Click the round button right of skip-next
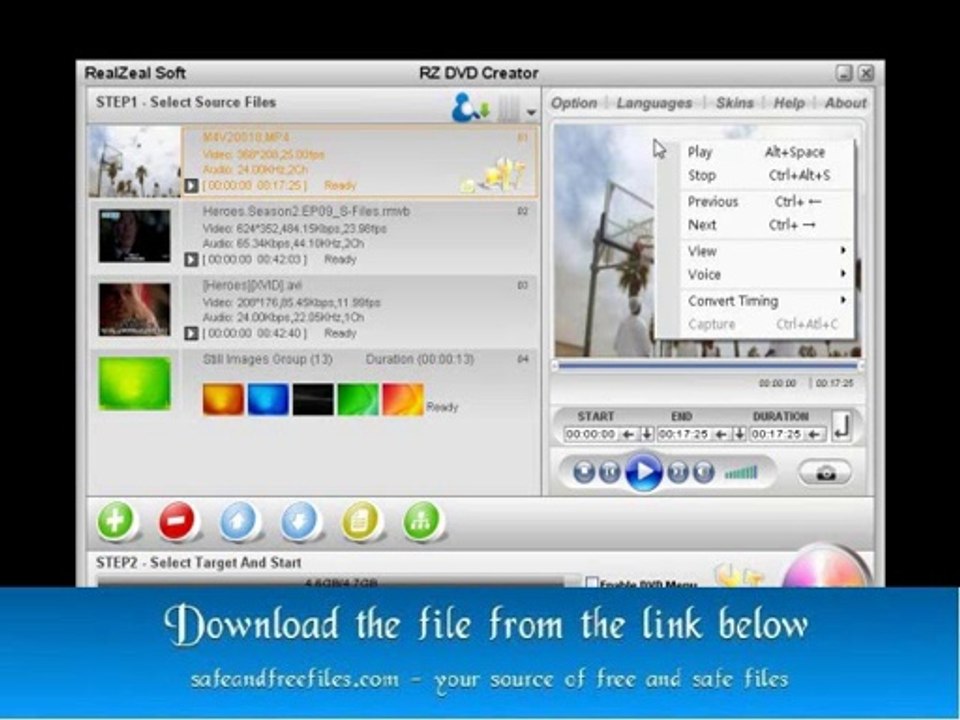The height and width of the screenshot is (720, 960). pos(703,472)
